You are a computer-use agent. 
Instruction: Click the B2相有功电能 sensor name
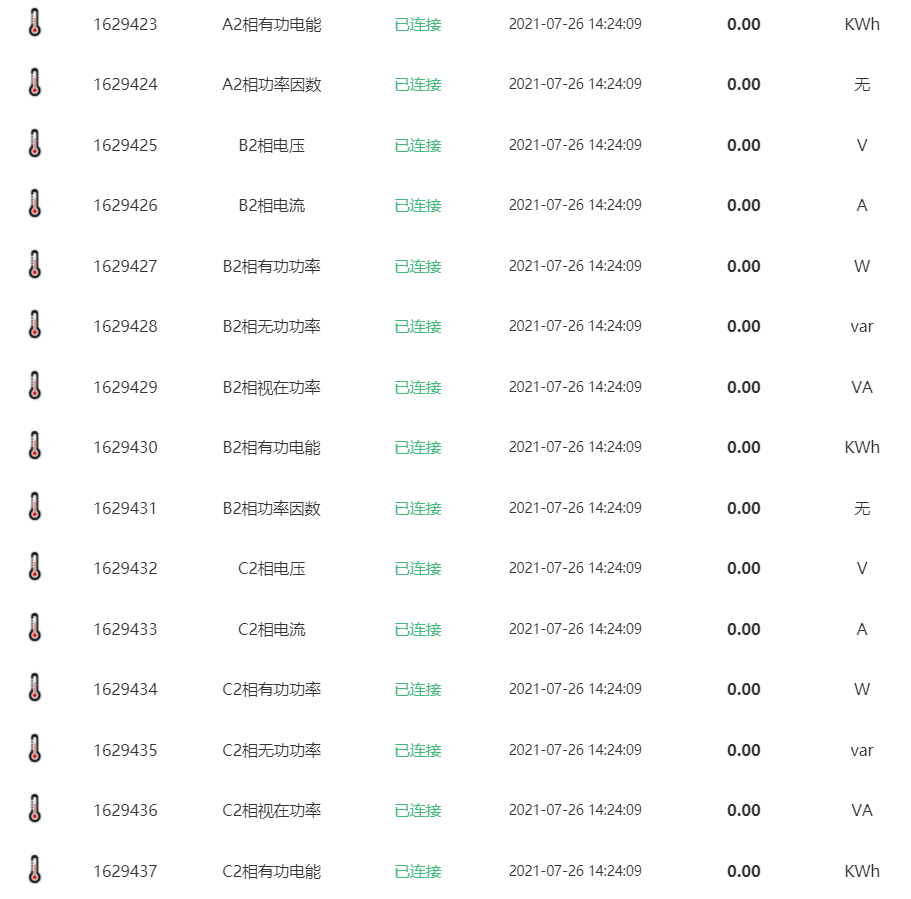pyautogui.click(x=271, y=447)
